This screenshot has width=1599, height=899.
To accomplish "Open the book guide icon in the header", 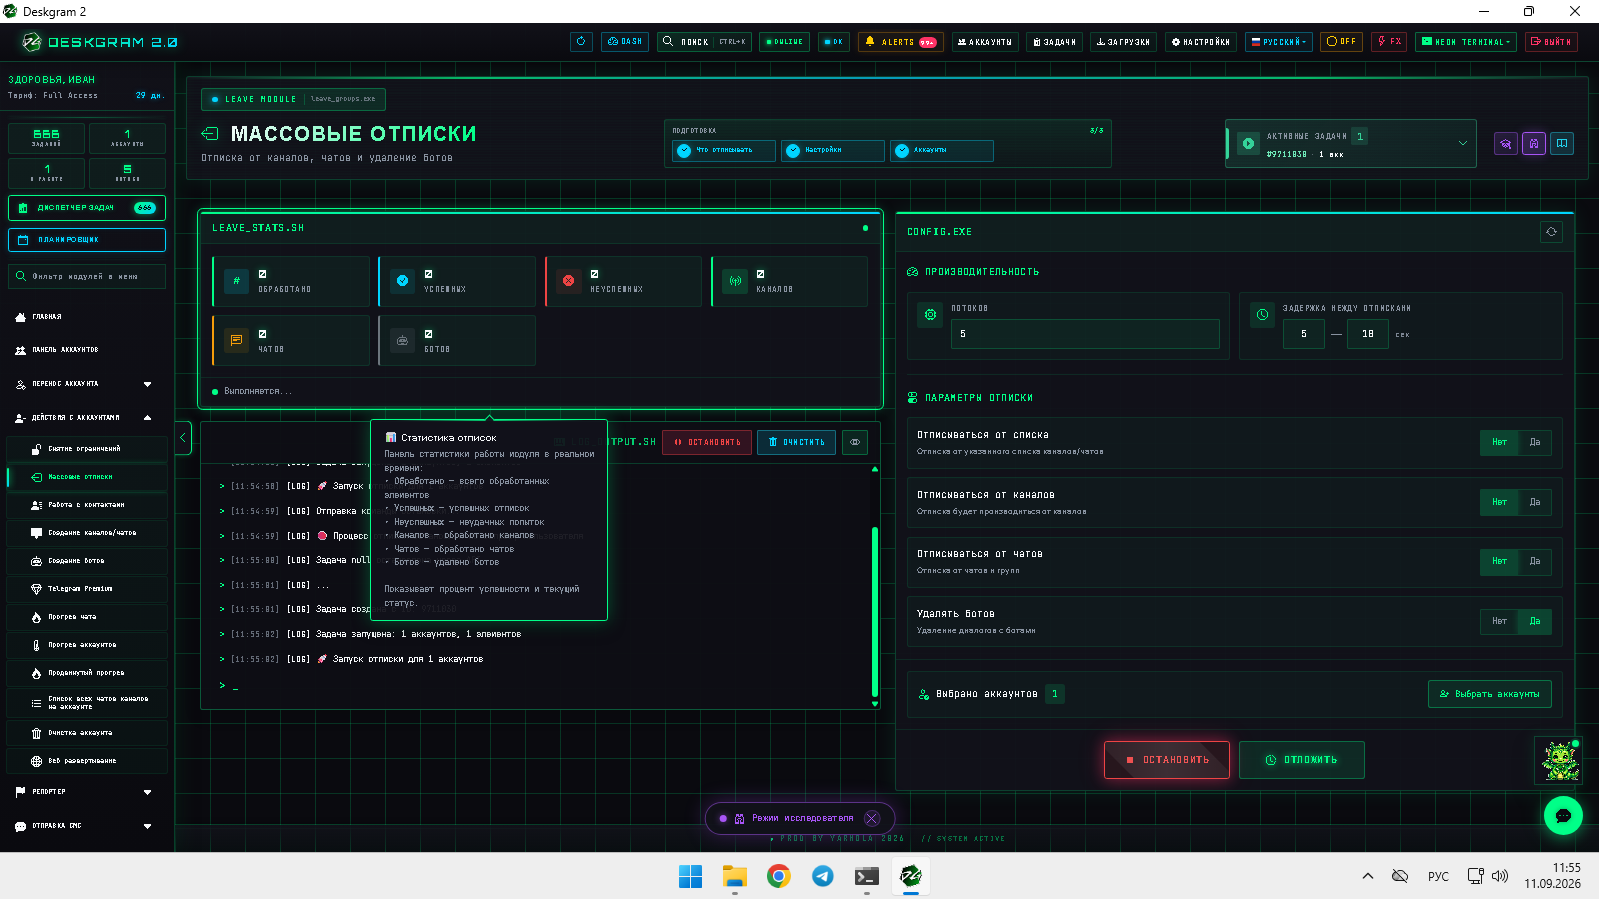I will [1562, 144].
